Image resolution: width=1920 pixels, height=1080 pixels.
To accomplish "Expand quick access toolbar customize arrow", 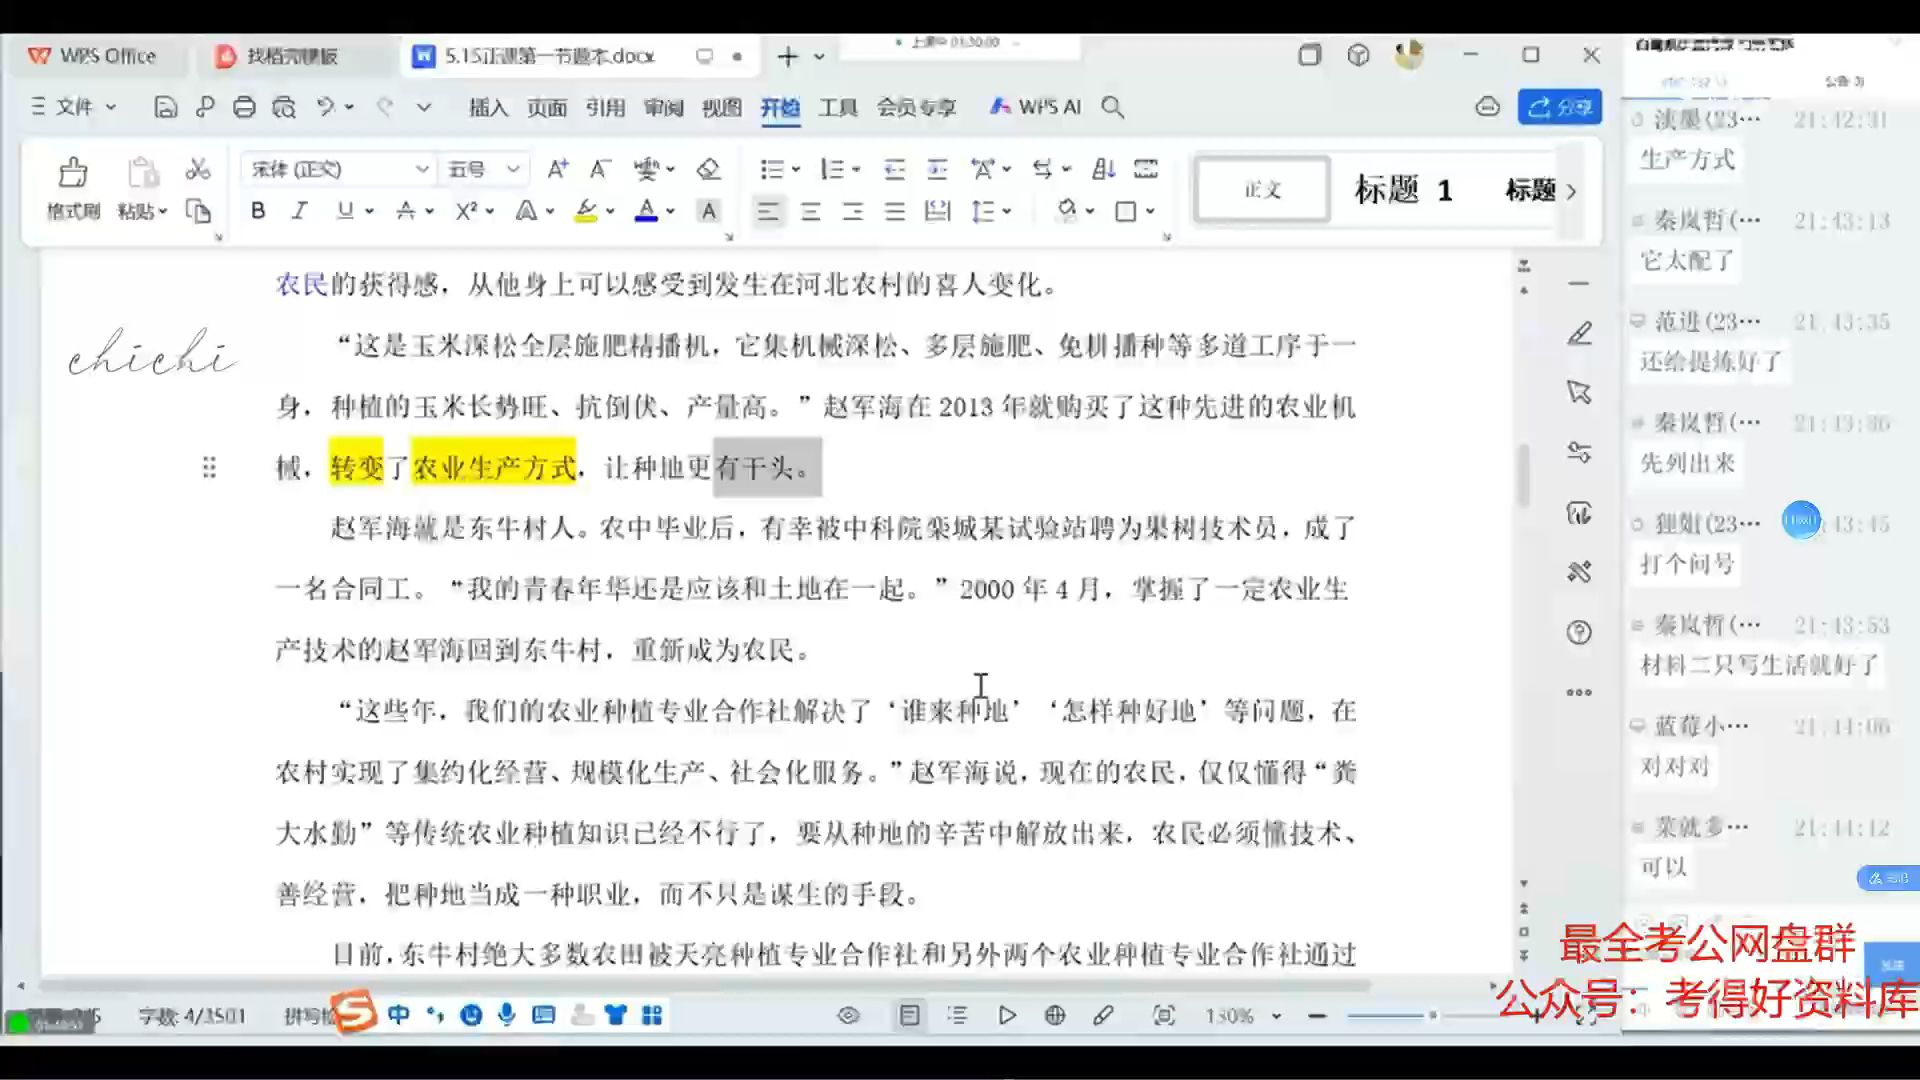I will 423,107.
